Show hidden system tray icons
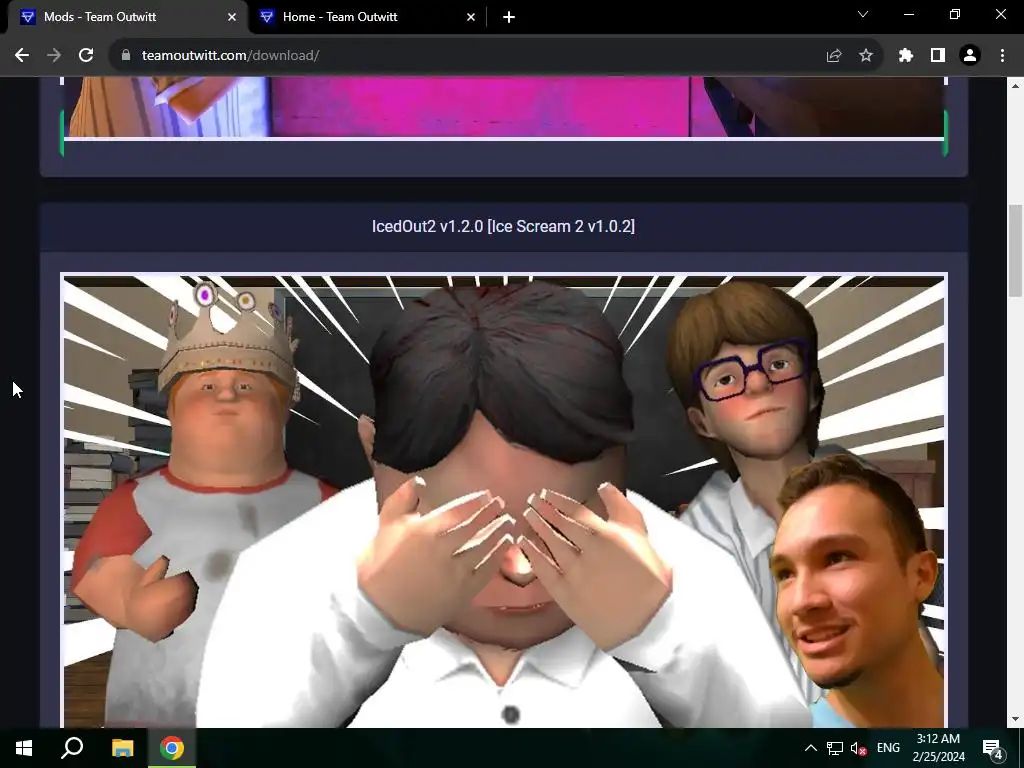 (810, 748)
